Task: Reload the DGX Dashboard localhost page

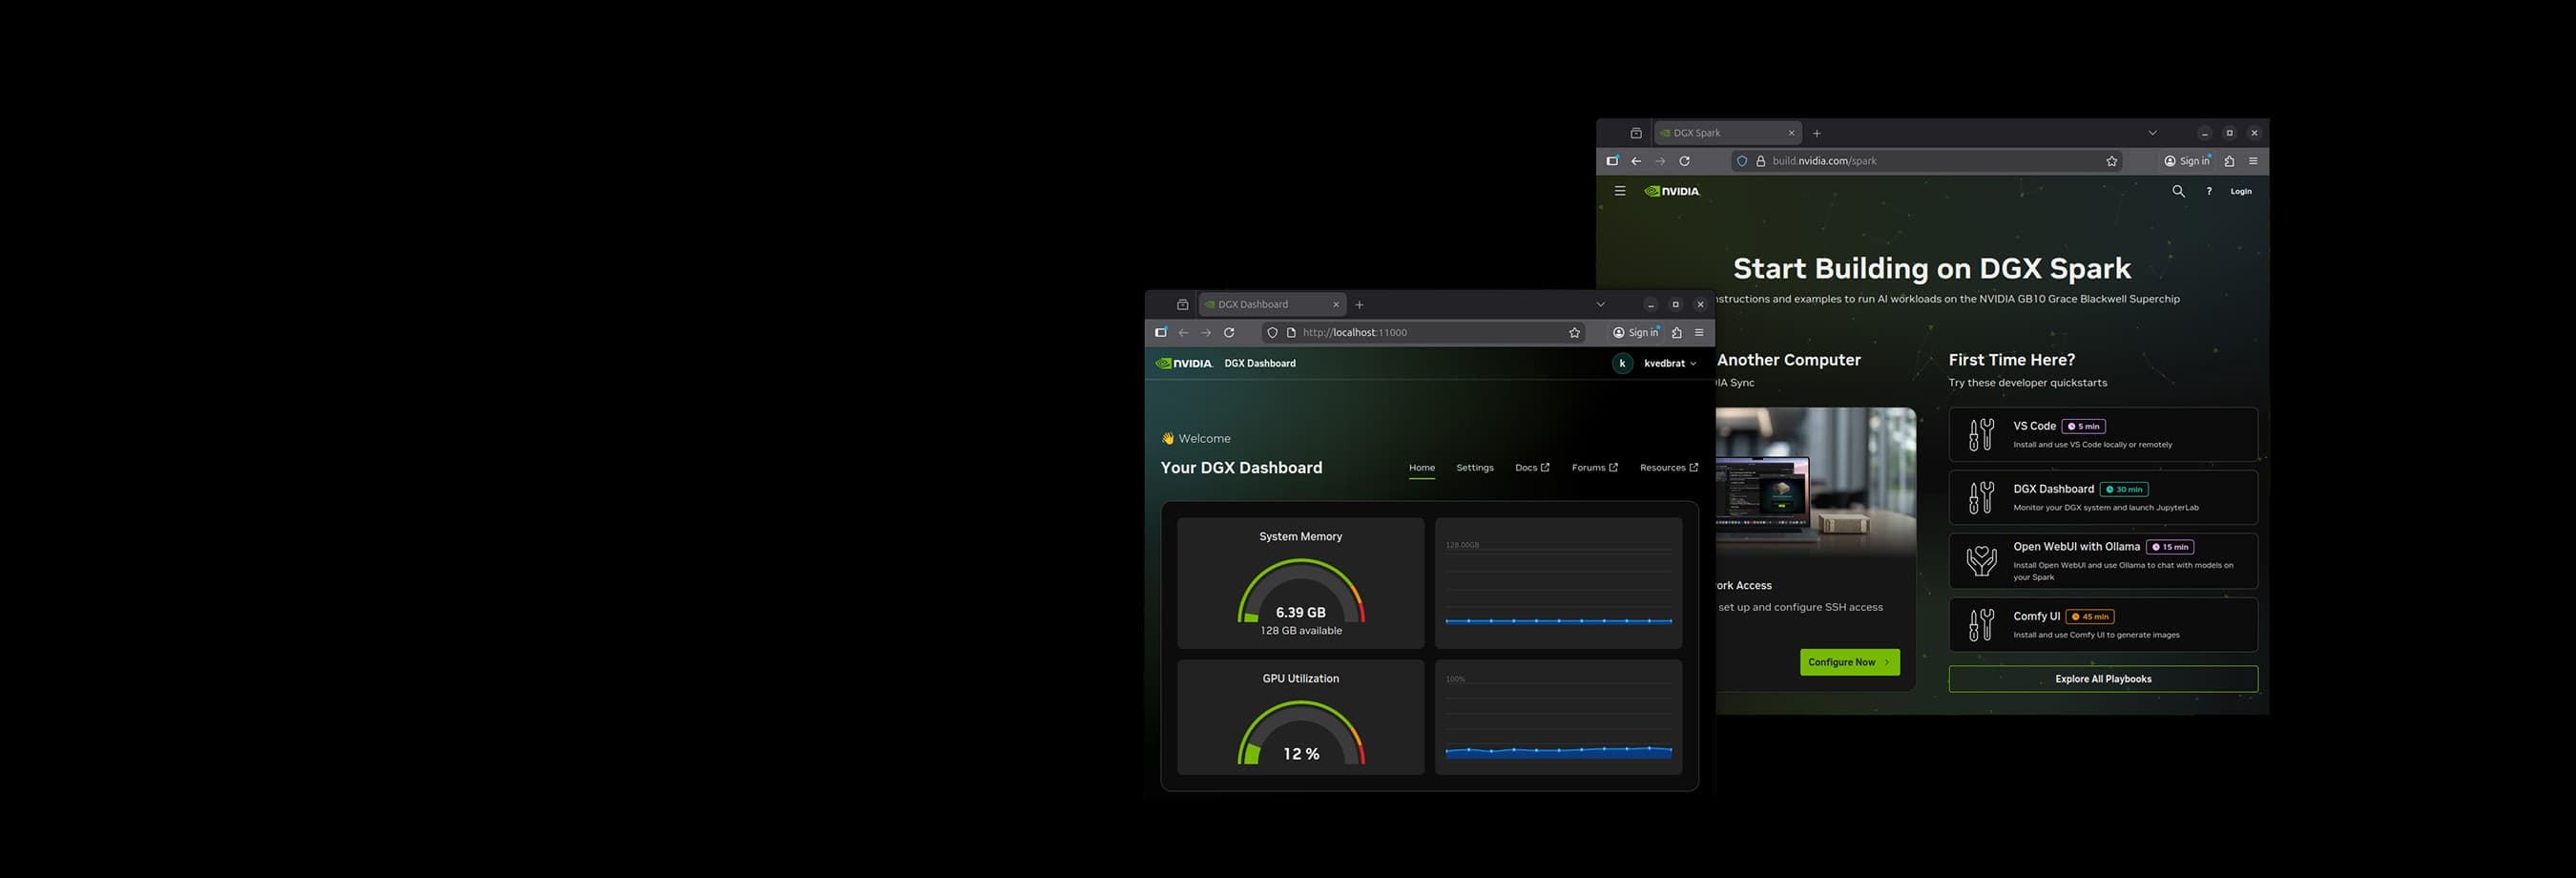Action: point(1229,333)
